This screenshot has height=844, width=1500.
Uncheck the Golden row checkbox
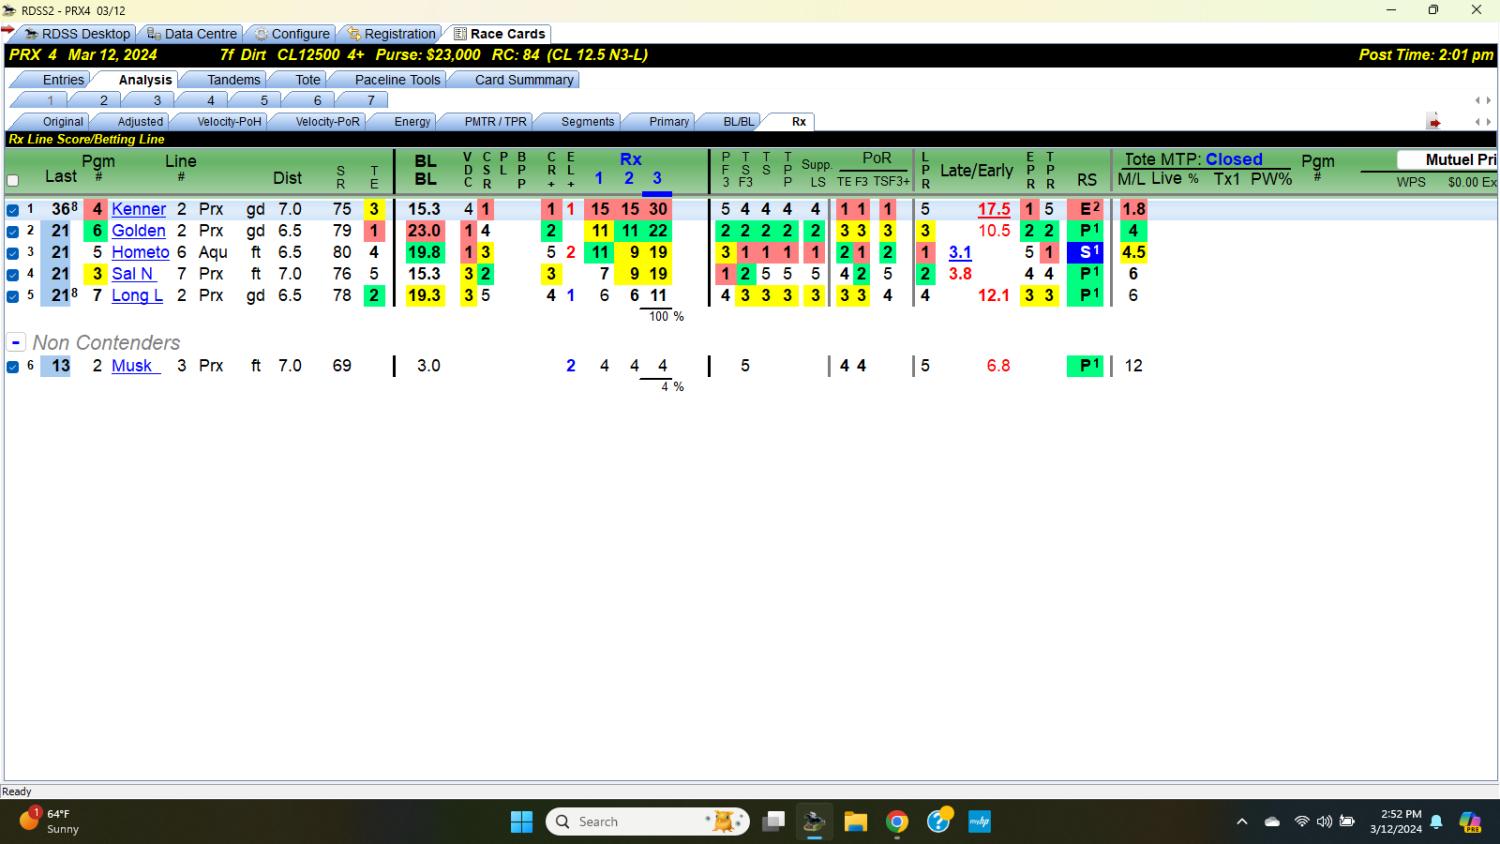13,231
